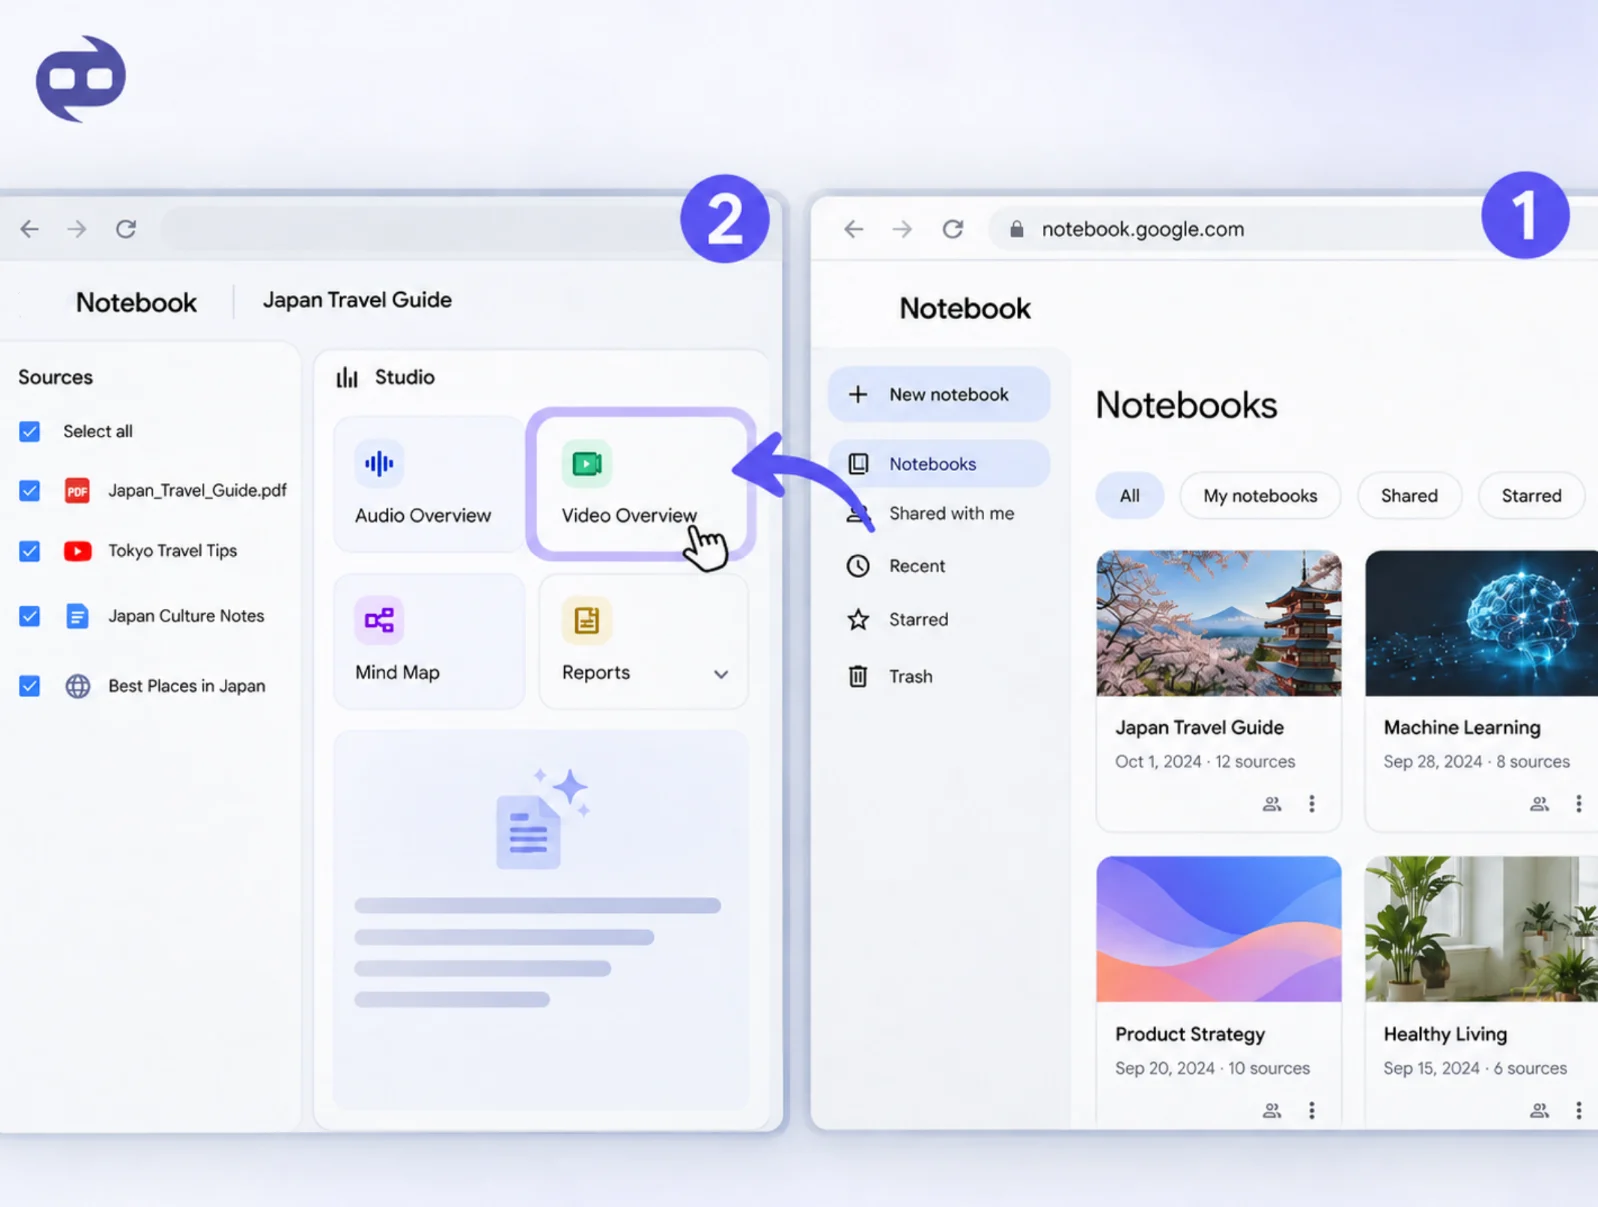Uncheck the Japan Culture Notes source checkbox
This screenshot has height=1207, width=1598.
pos(30,616)
